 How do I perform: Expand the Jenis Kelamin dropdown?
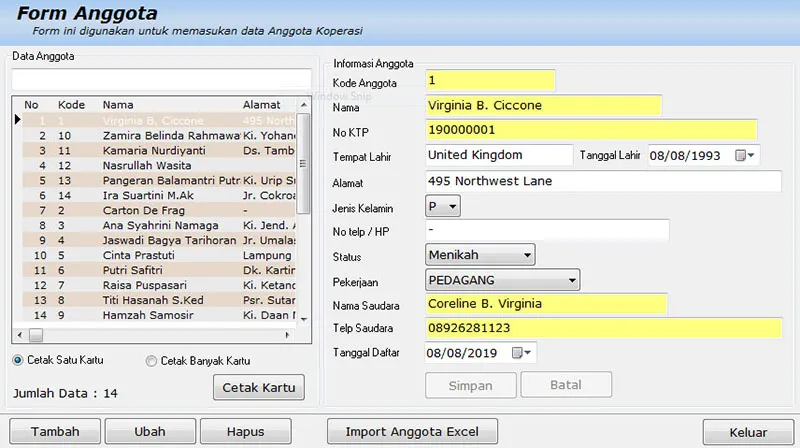442,206
